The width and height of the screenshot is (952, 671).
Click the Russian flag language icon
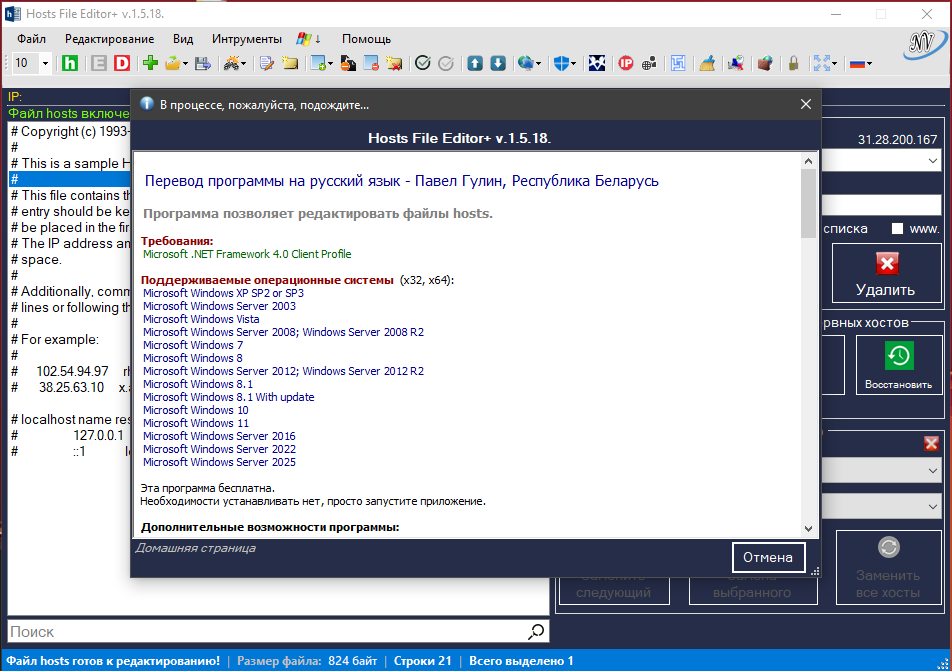[x=857, y=63]
